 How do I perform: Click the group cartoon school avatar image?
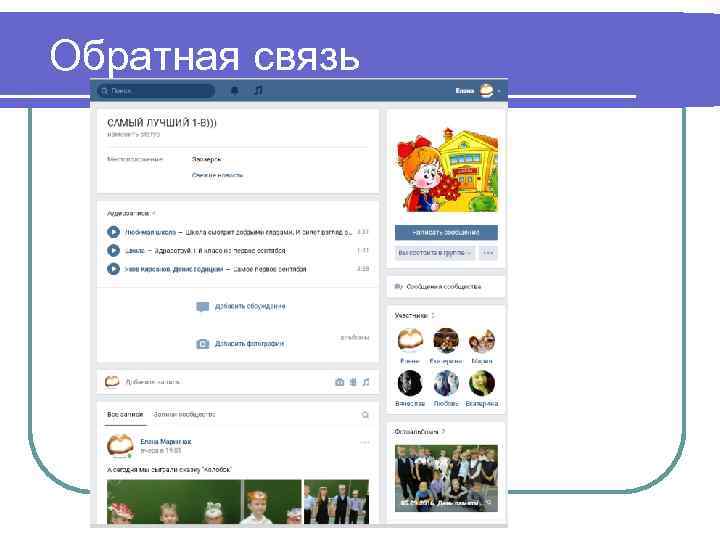pos(446,170)
